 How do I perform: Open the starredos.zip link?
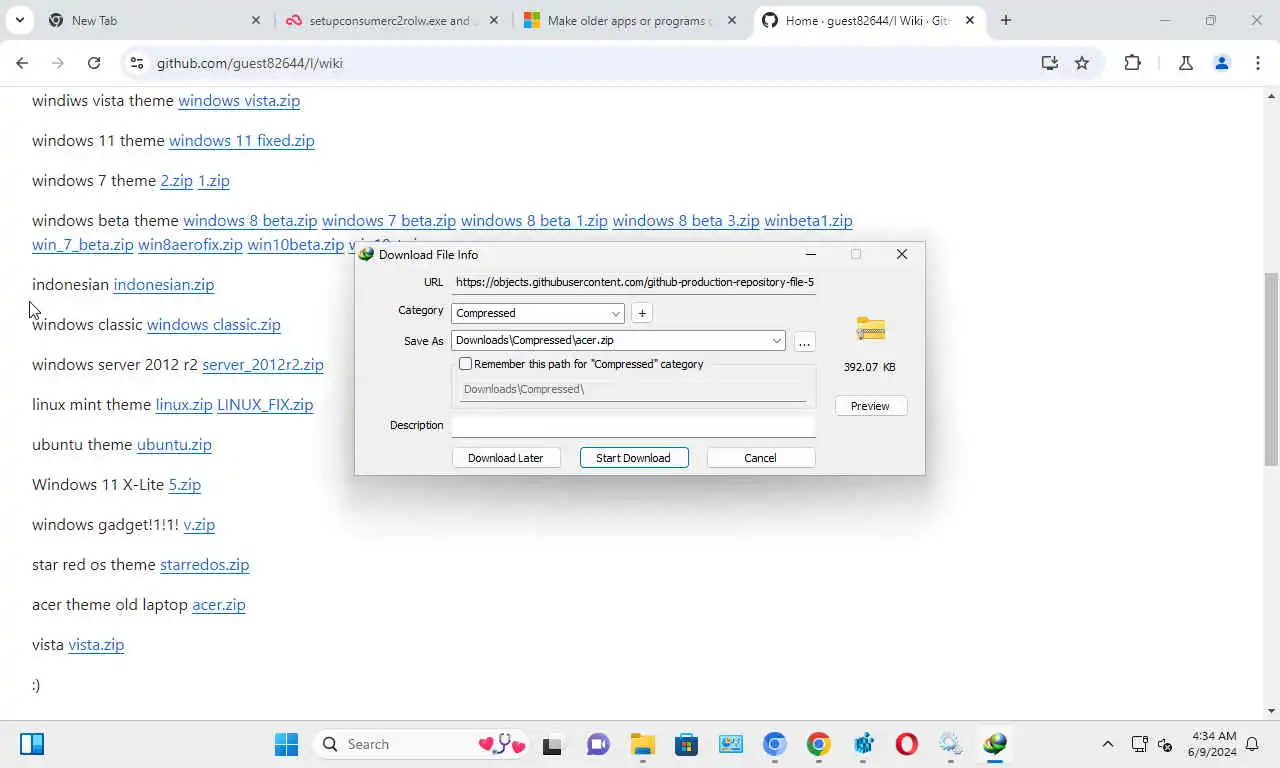click(205, 565)
